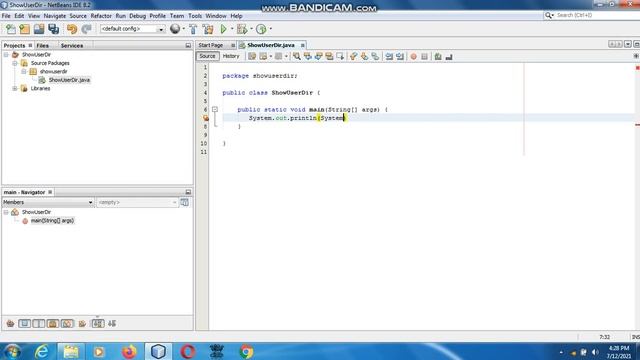Click the Previous Bookmark icon
Image resolution: width=640 pixels, height=360 pixels.
pyautogui.click(x=353, y=57)
